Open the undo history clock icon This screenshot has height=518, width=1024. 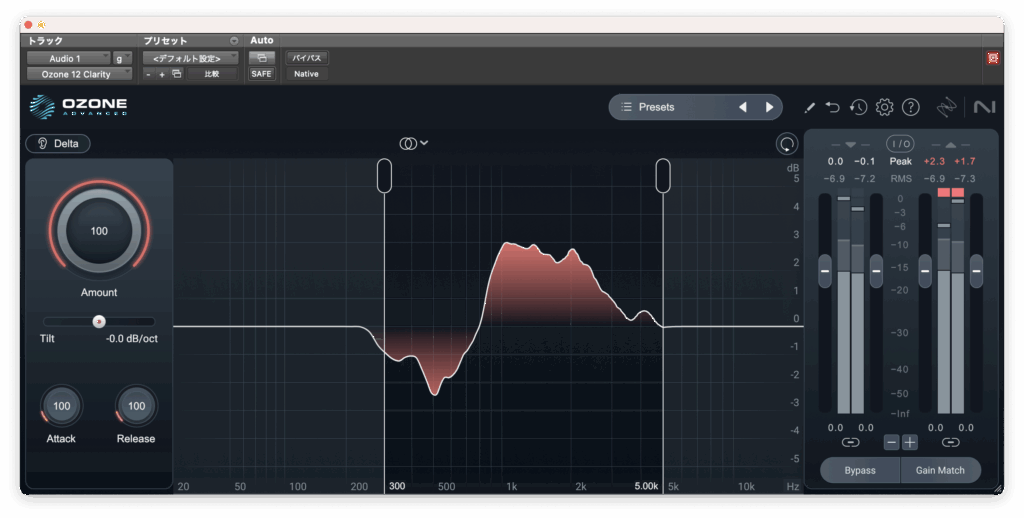tap(858, 107)
